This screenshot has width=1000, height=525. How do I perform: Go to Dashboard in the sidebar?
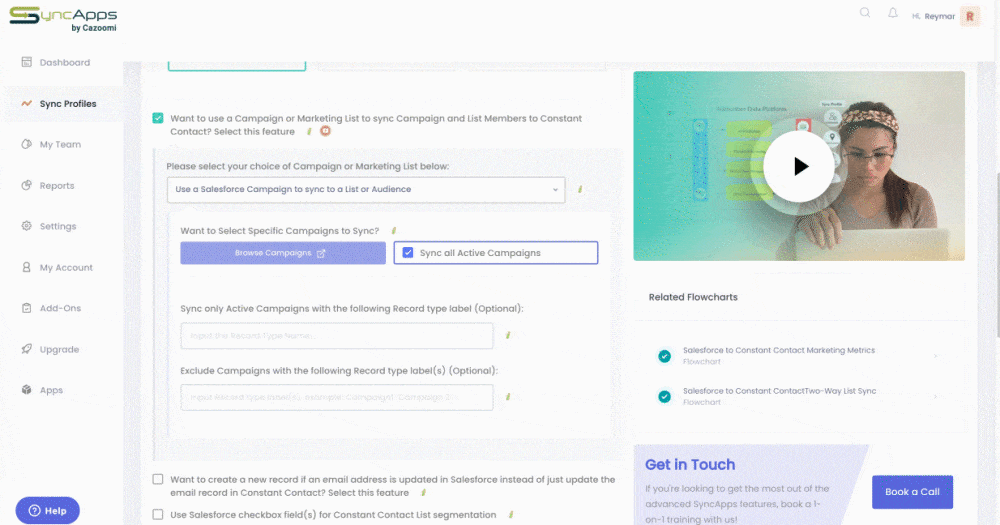click(x=64, y=63)
